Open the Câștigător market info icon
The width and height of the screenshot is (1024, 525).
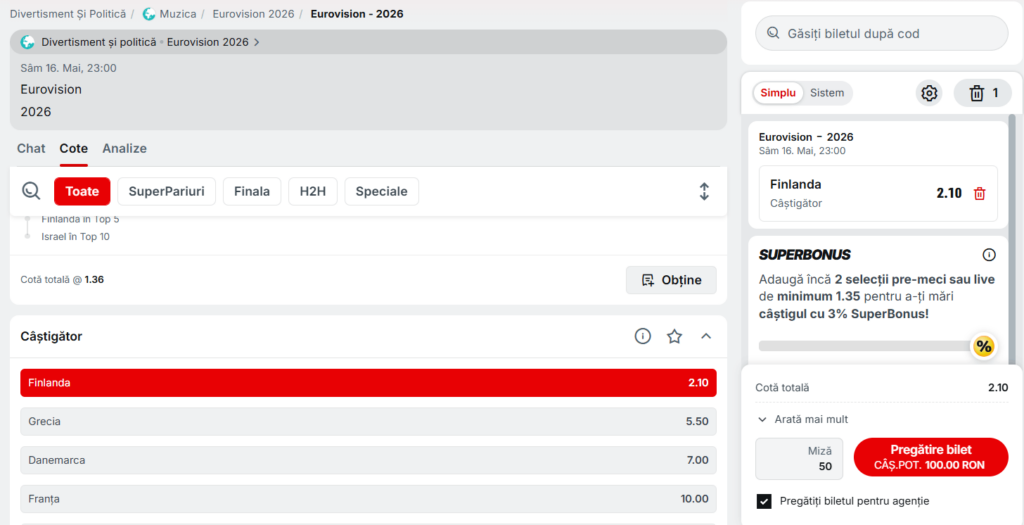(x=643, y=336)
